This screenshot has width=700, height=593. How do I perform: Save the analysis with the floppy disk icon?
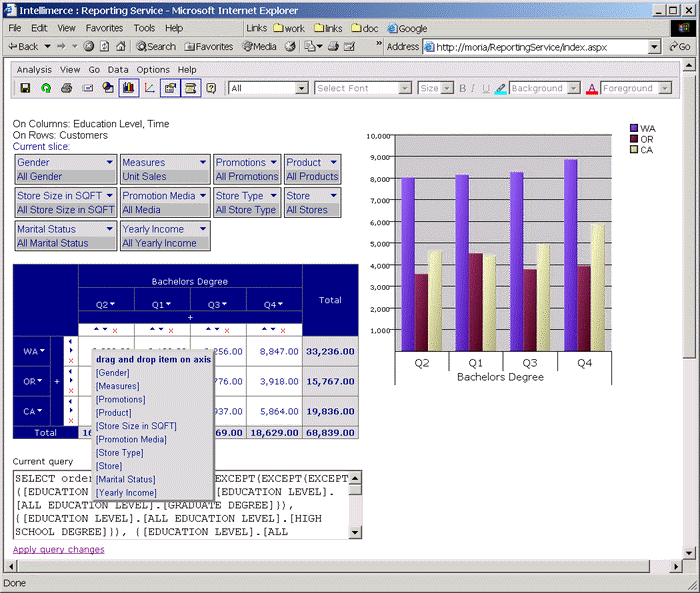tap(25, 88)
